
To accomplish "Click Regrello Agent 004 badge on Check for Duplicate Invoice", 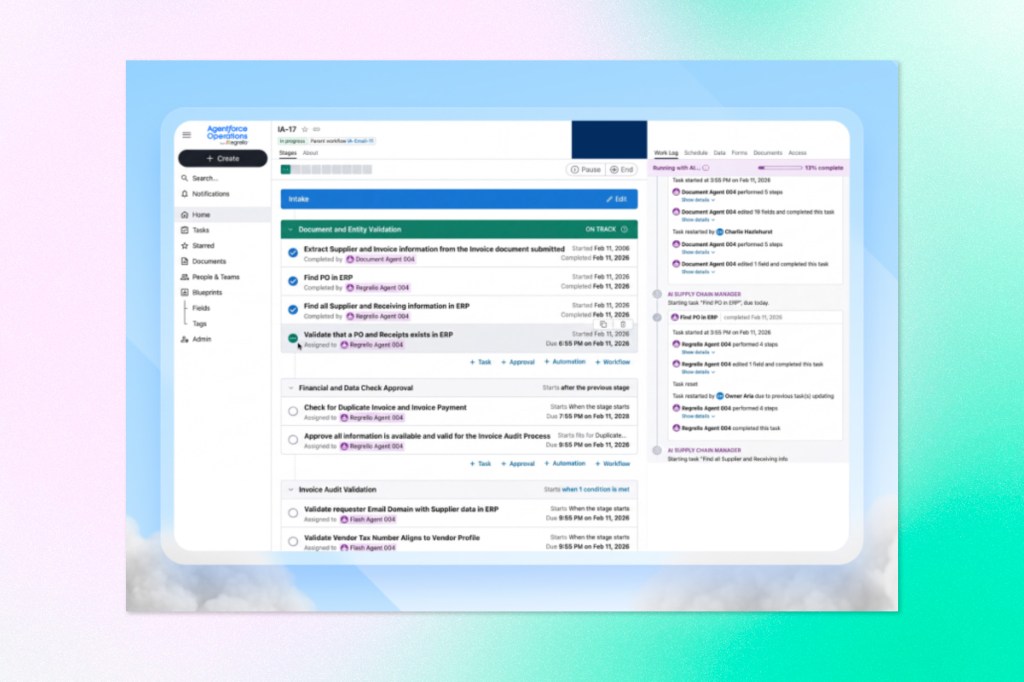I will coord(372,417).
